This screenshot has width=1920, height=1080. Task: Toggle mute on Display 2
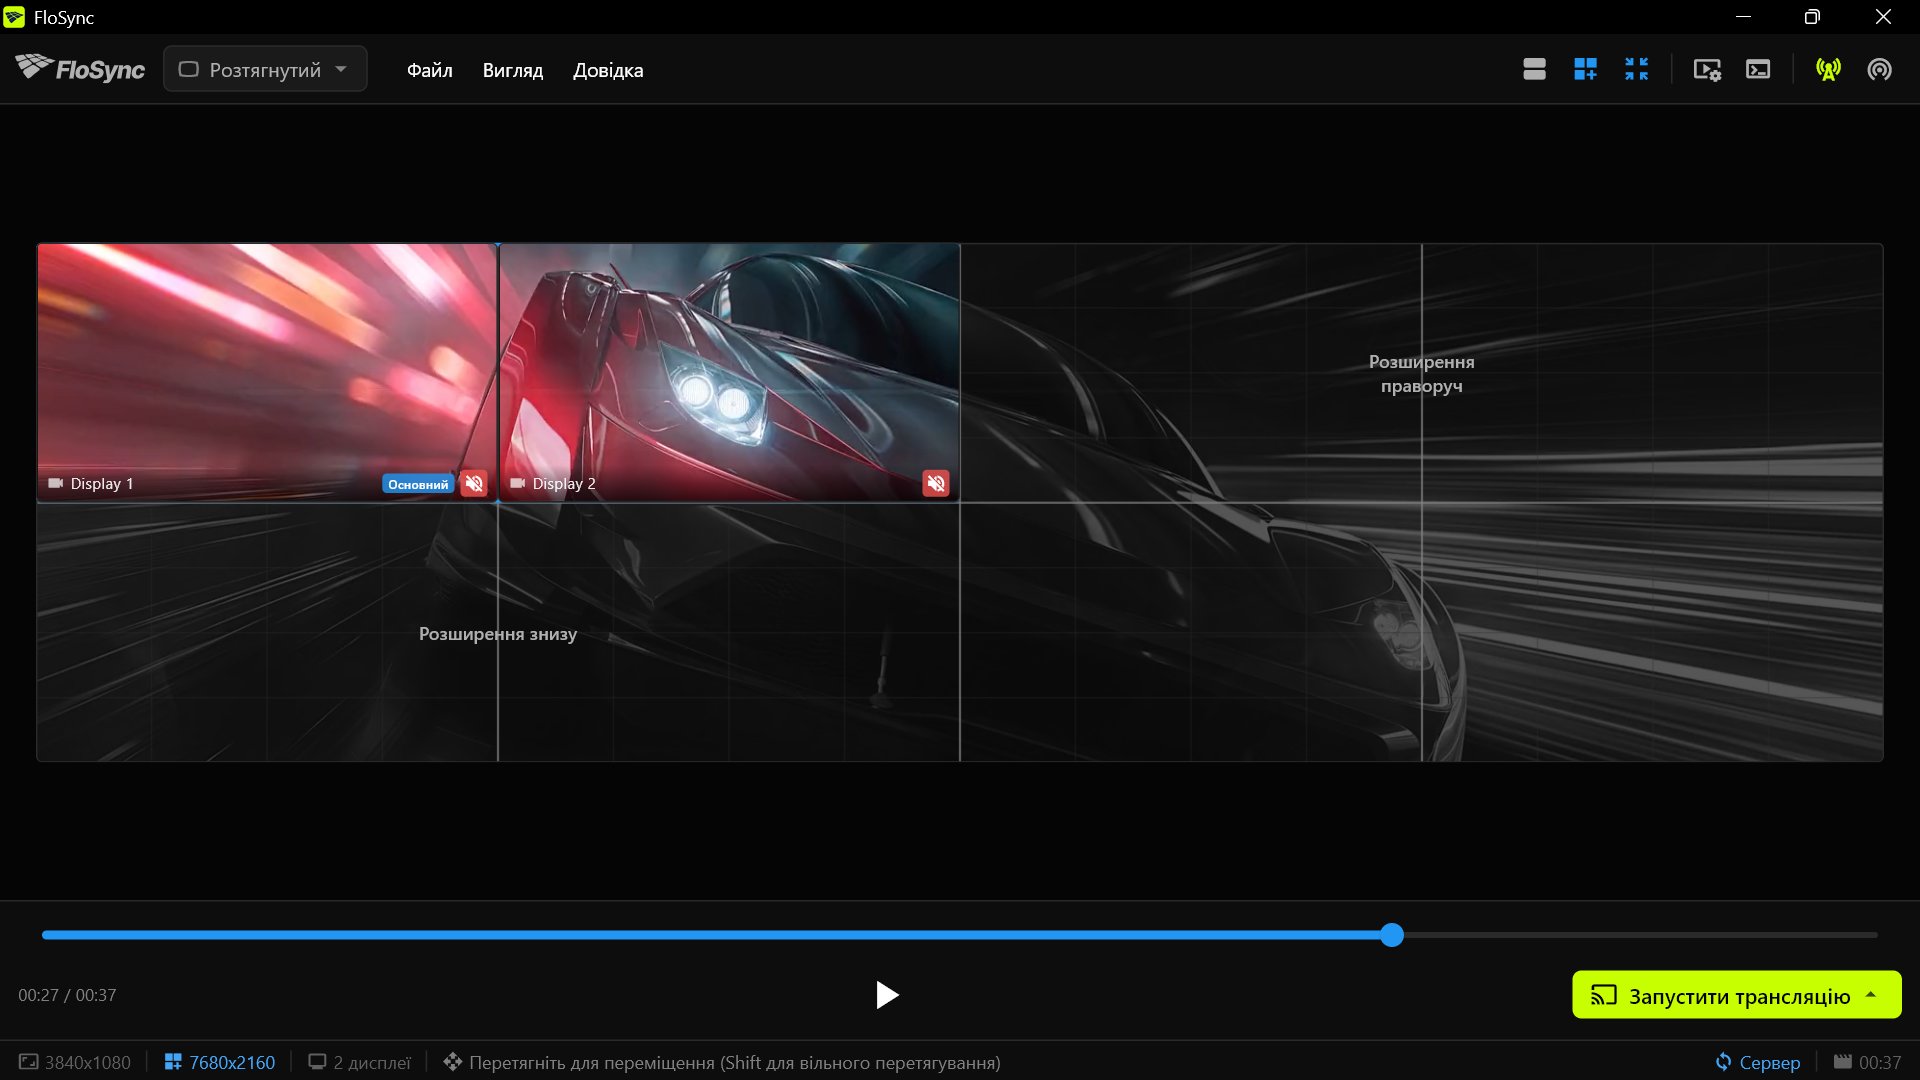pos(936,484)
